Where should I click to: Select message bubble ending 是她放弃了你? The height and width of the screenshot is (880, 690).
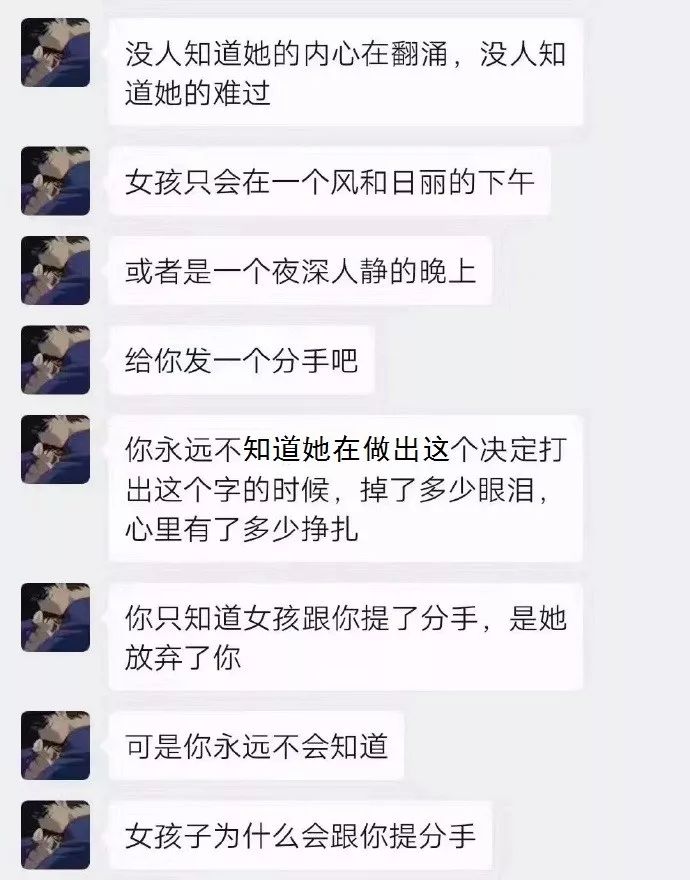click(345, 636)
